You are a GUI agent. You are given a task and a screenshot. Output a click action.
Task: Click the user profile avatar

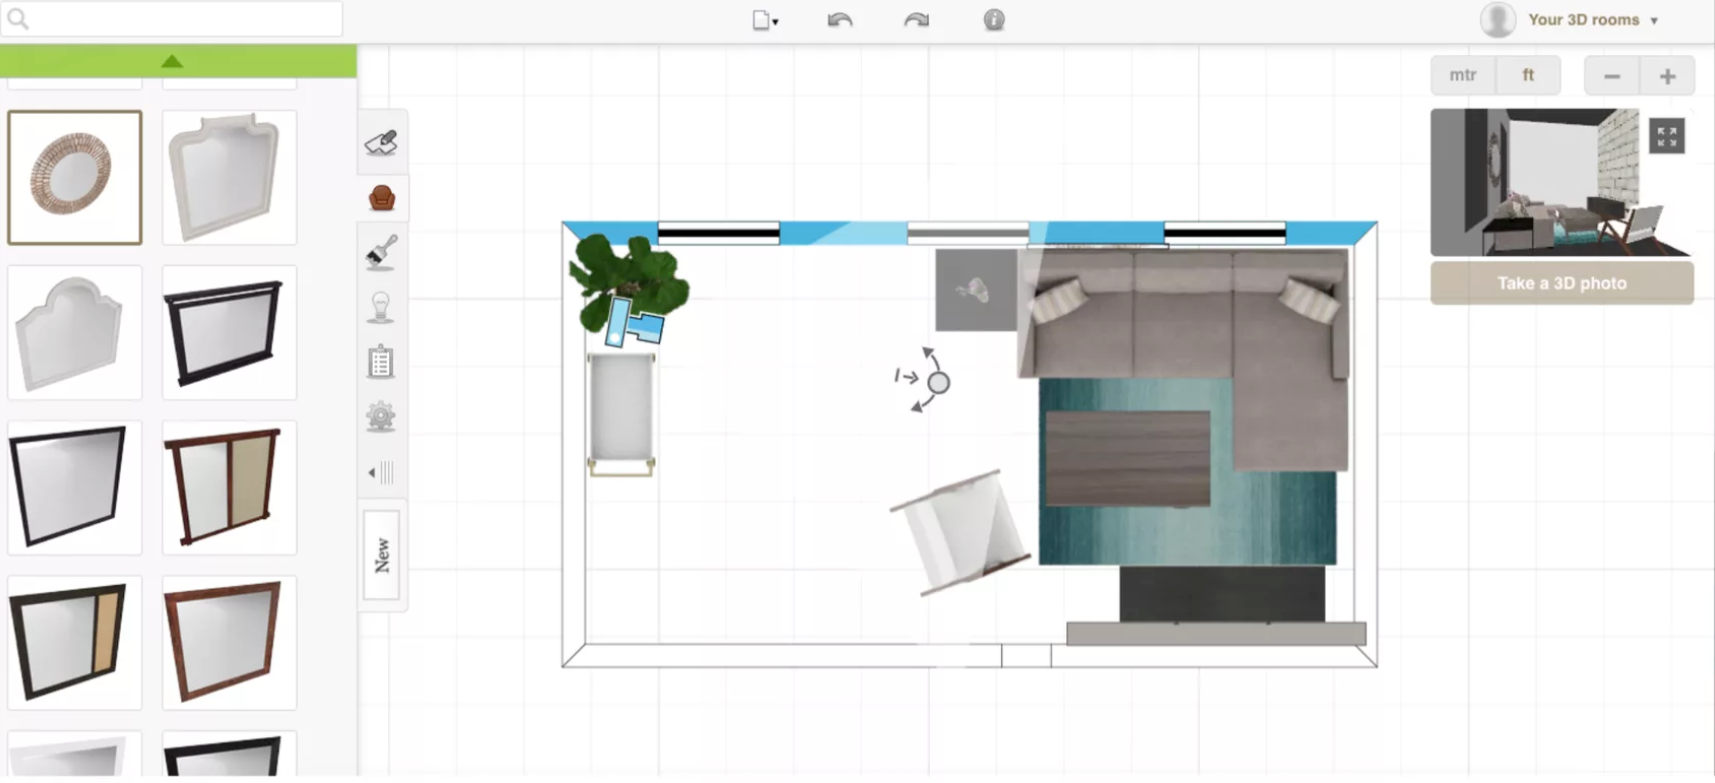(x=1498, y=20)
